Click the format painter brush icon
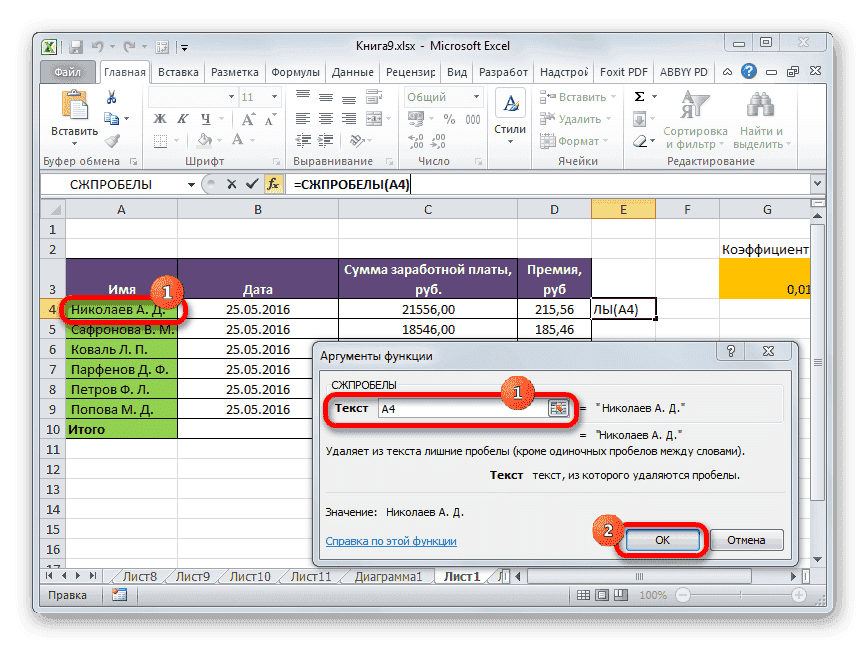Viewport: 866px width, 646px height. click(112, 140)
